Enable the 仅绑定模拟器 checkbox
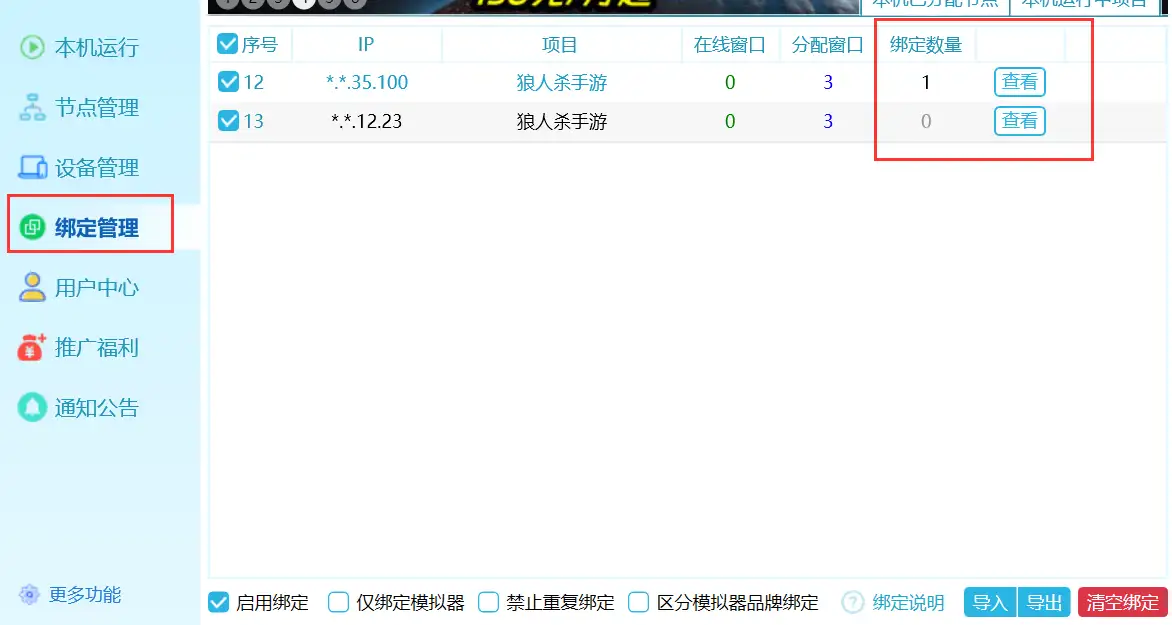This screenshot has height=625, width=1172. point(339,602)
